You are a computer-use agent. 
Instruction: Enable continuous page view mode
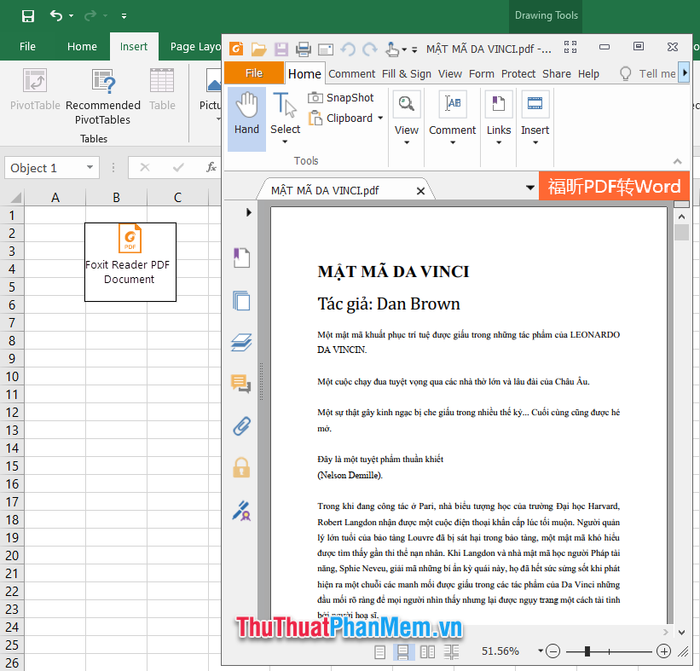tap(404, 652)
